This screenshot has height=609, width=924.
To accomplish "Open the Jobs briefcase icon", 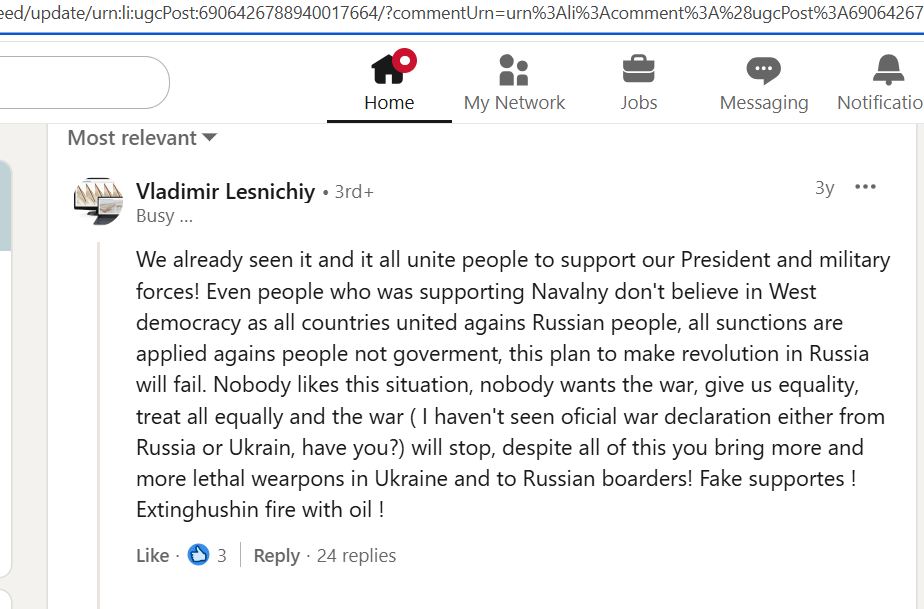I will pyautogui.click(x=638, y=70).
